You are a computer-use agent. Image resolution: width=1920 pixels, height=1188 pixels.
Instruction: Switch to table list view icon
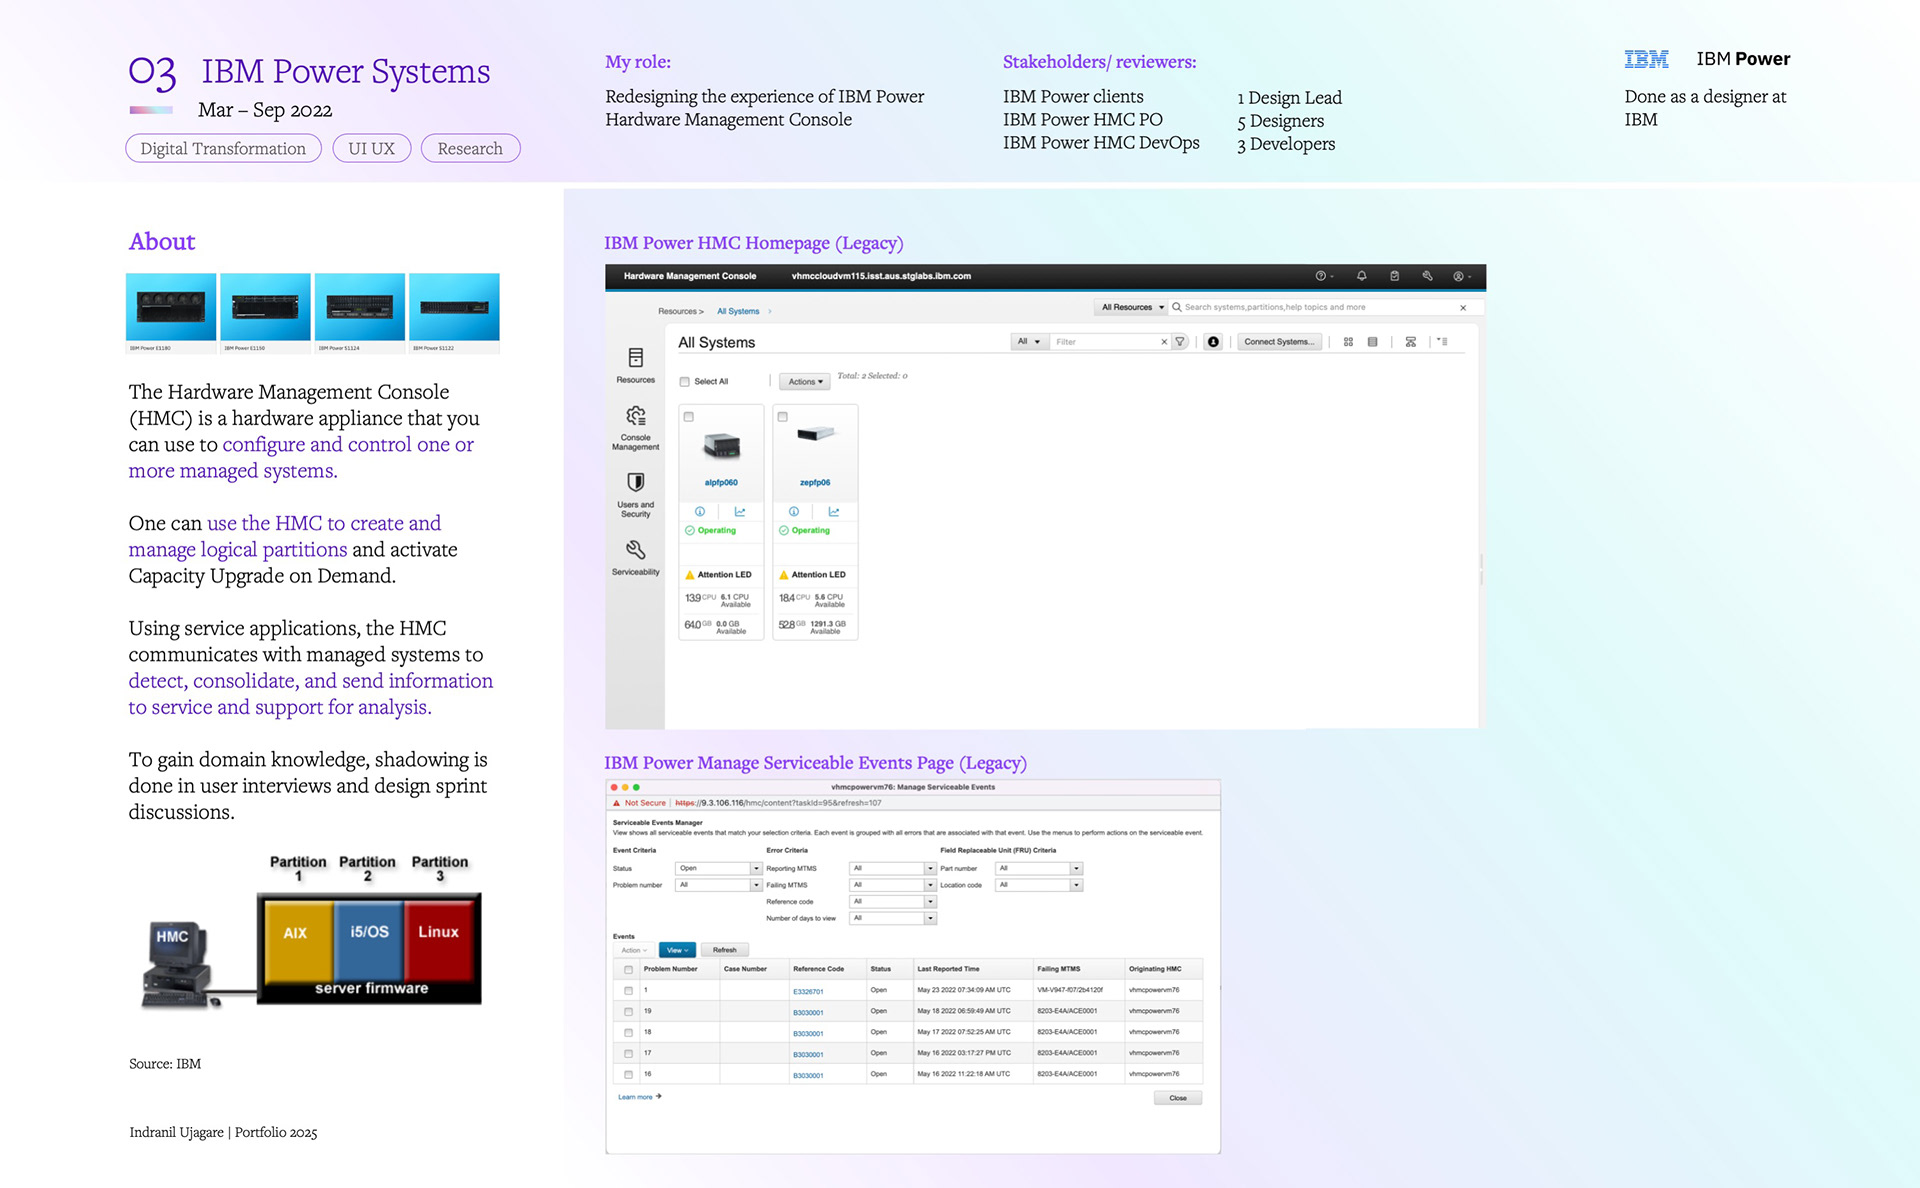(1372, 342)
